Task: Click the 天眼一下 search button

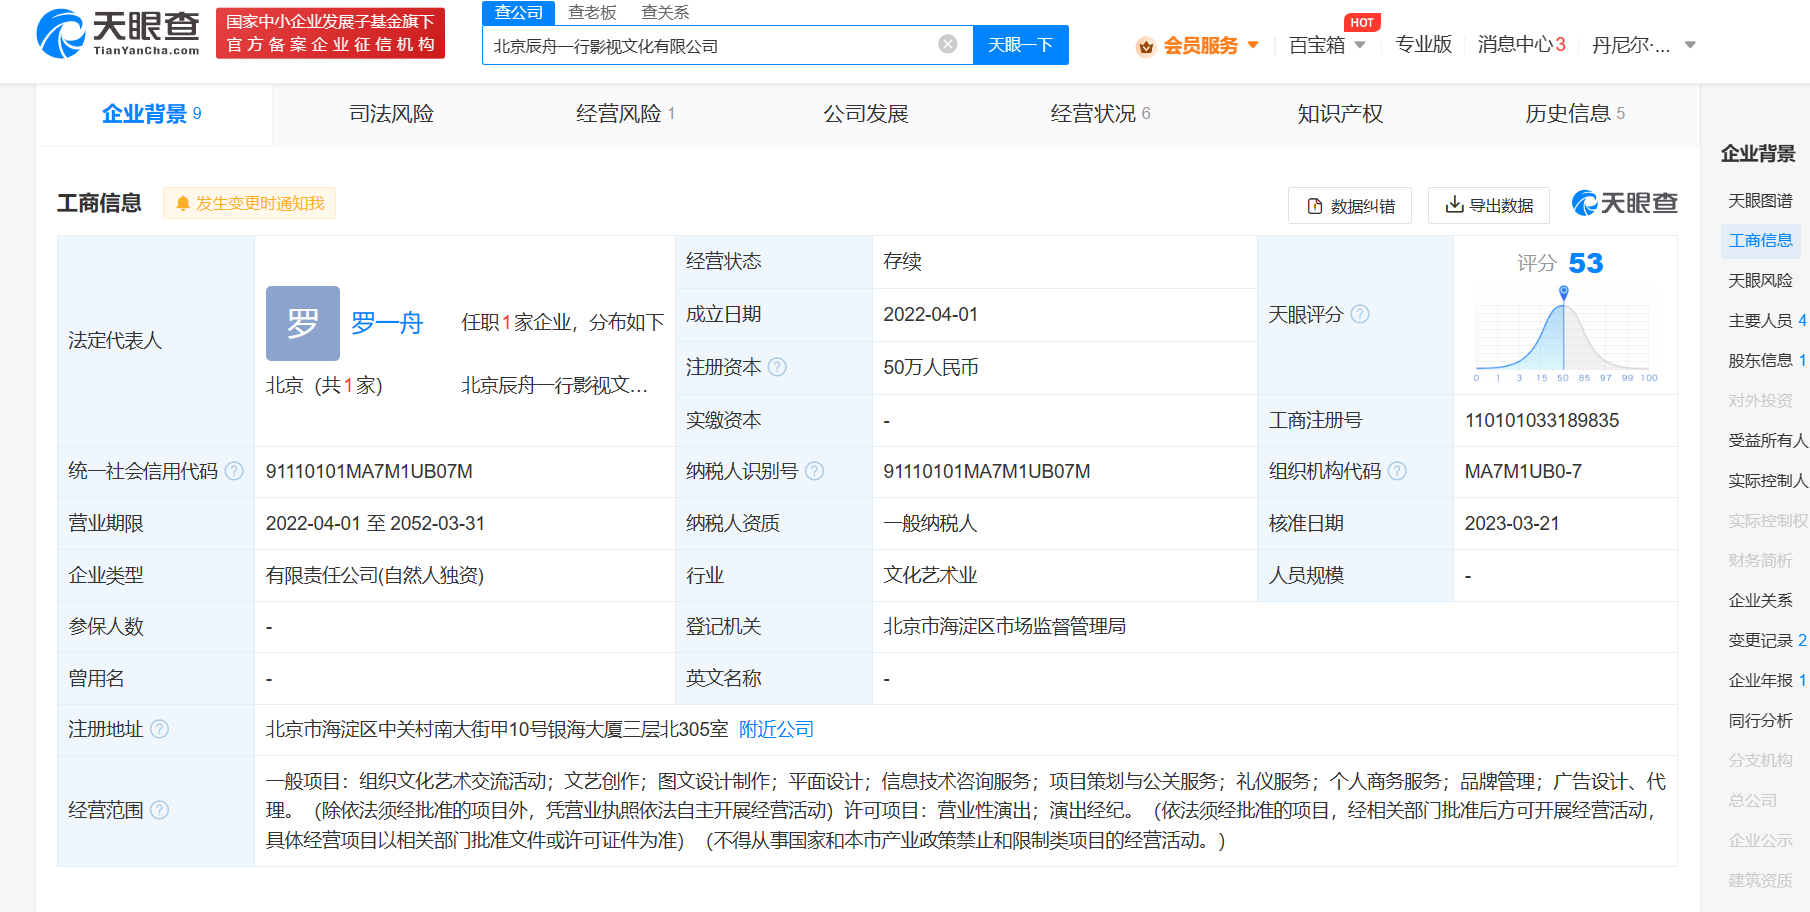Action: pyautogui.click(x=1020, y=44)
